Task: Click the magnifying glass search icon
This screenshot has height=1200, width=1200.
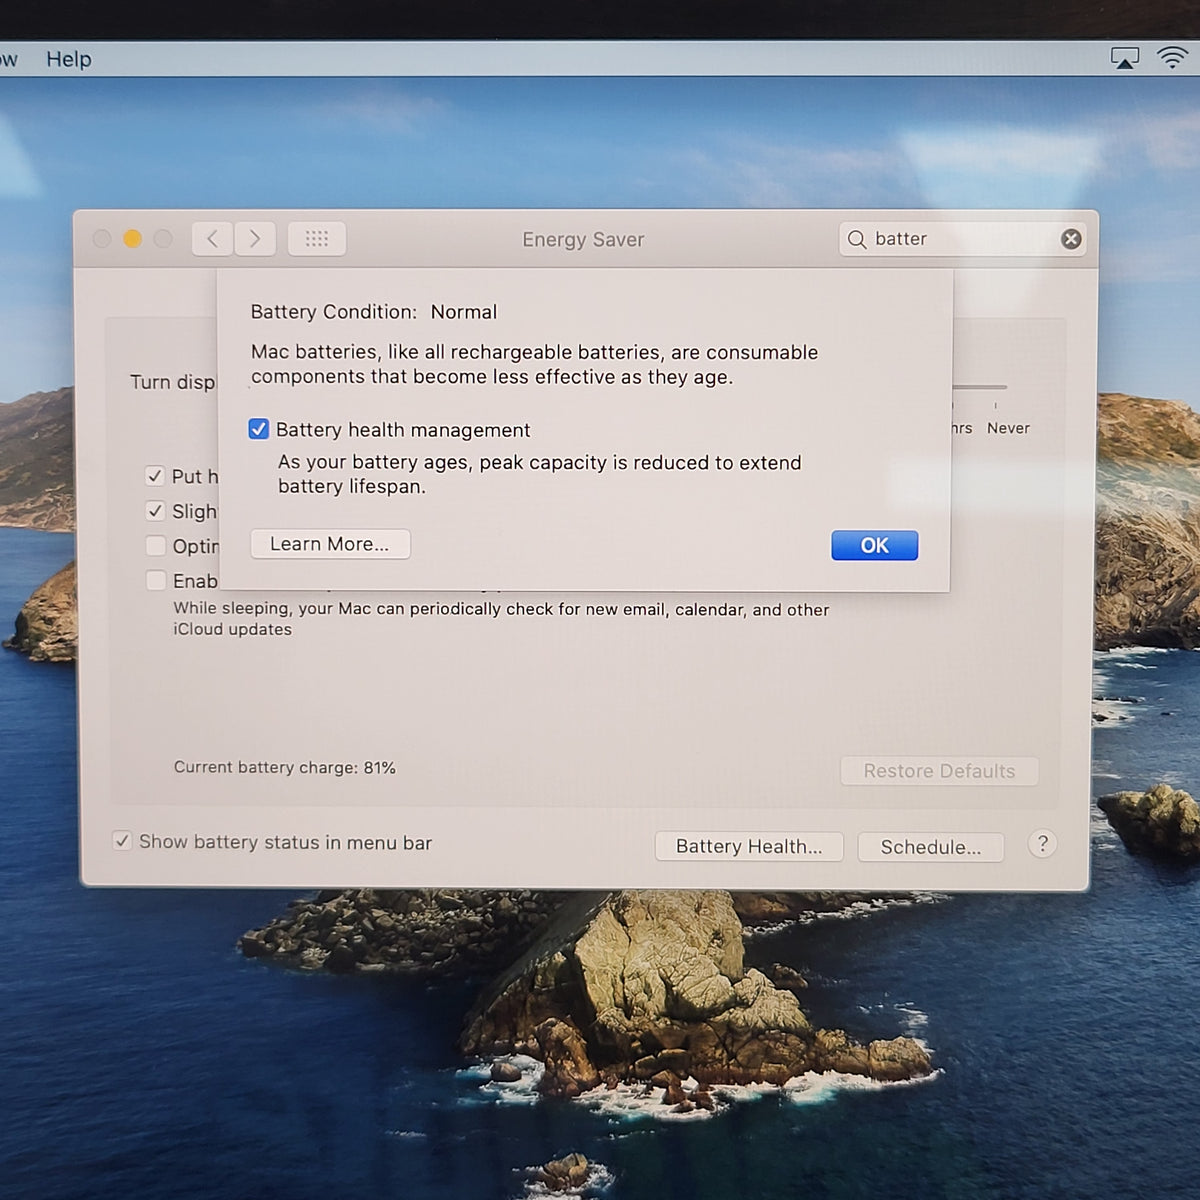Action: pyautogui.click(x=857, y=240)
